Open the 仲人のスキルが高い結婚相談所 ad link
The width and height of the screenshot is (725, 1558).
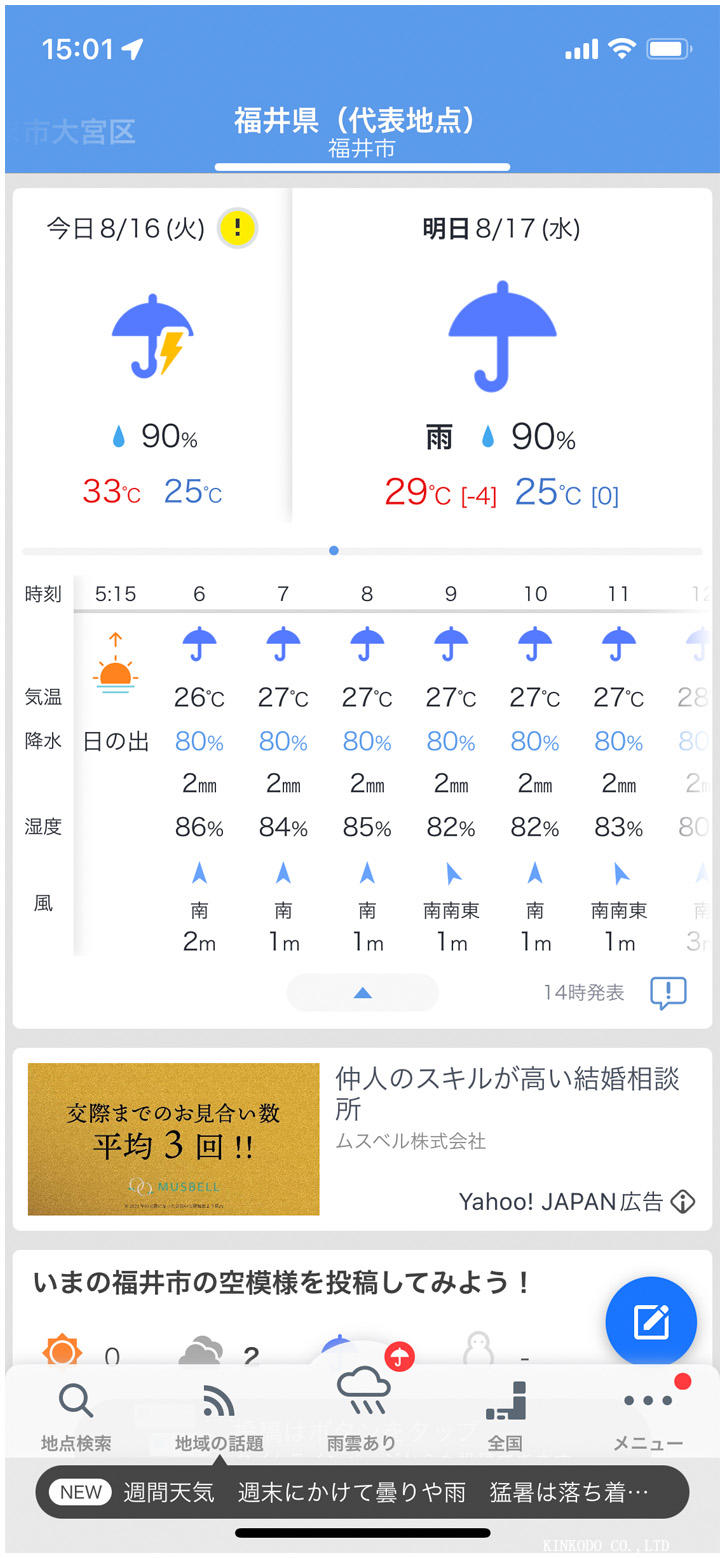click(507, 1093)
